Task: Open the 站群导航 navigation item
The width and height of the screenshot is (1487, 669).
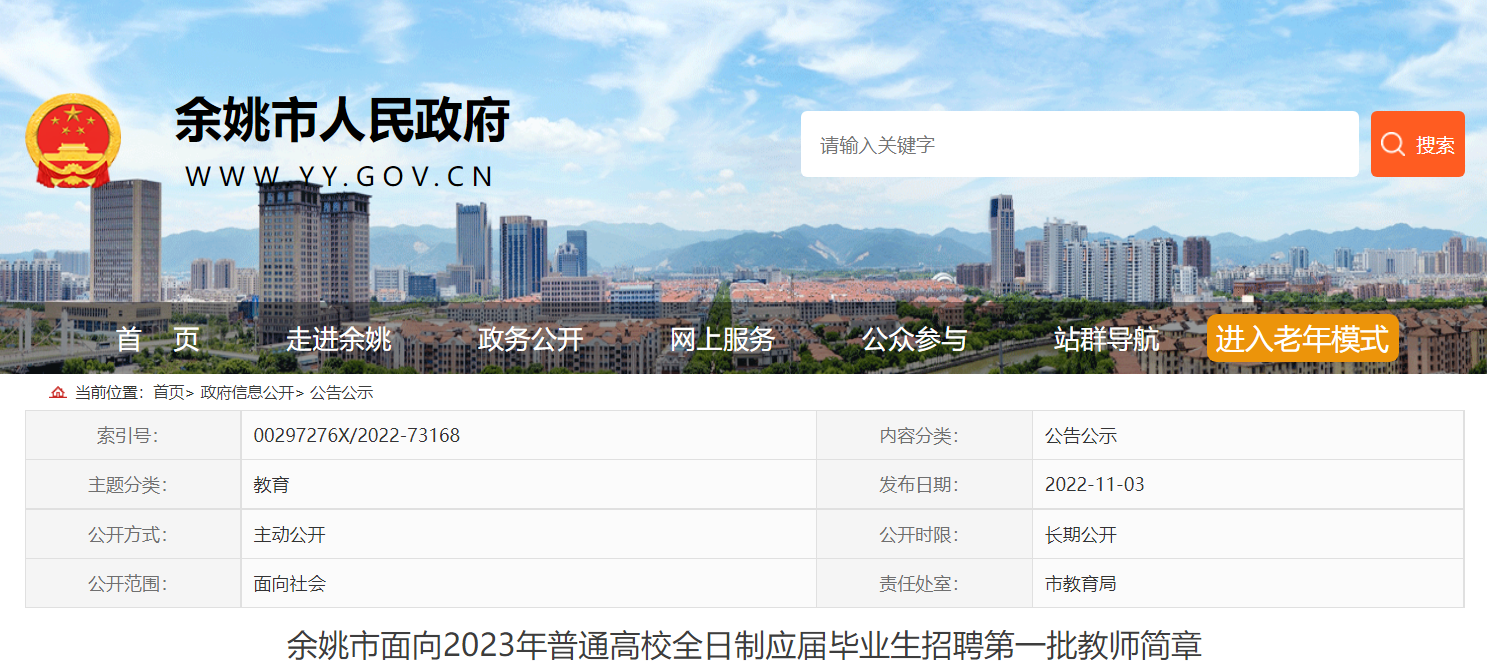Action: [x=1106, y=339]
